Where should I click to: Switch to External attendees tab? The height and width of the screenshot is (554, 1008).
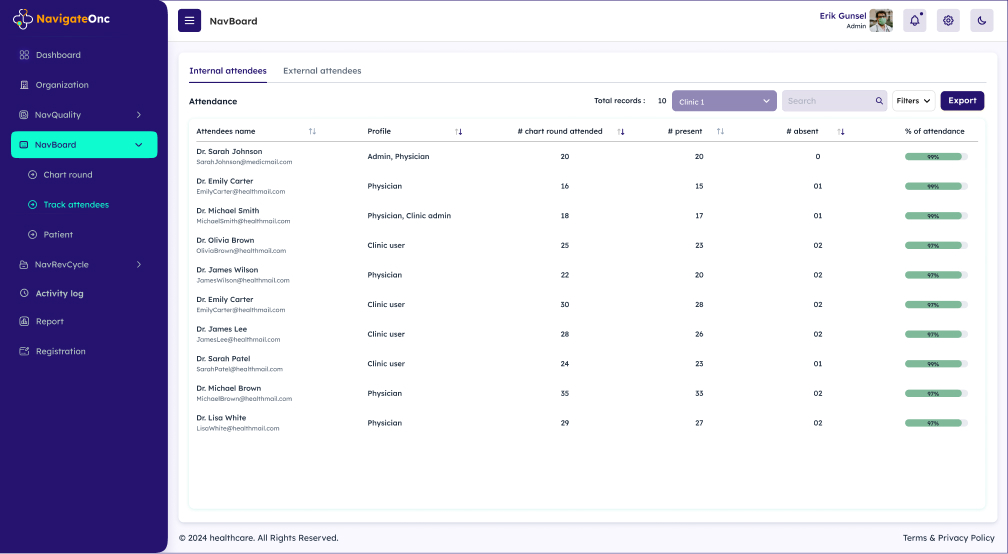coord(322,71)
